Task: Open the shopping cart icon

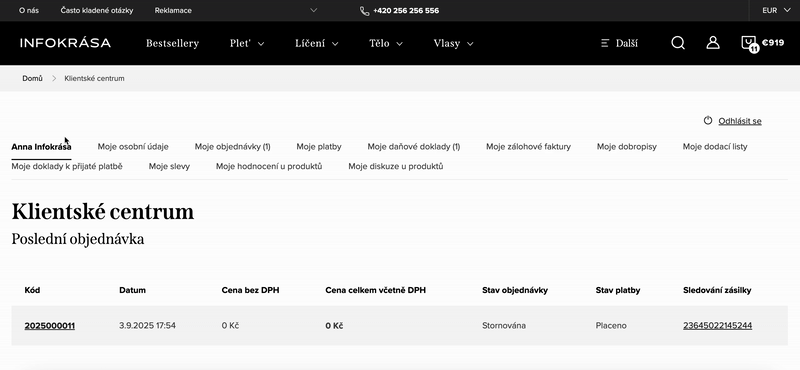Action: tap(749, 44)
